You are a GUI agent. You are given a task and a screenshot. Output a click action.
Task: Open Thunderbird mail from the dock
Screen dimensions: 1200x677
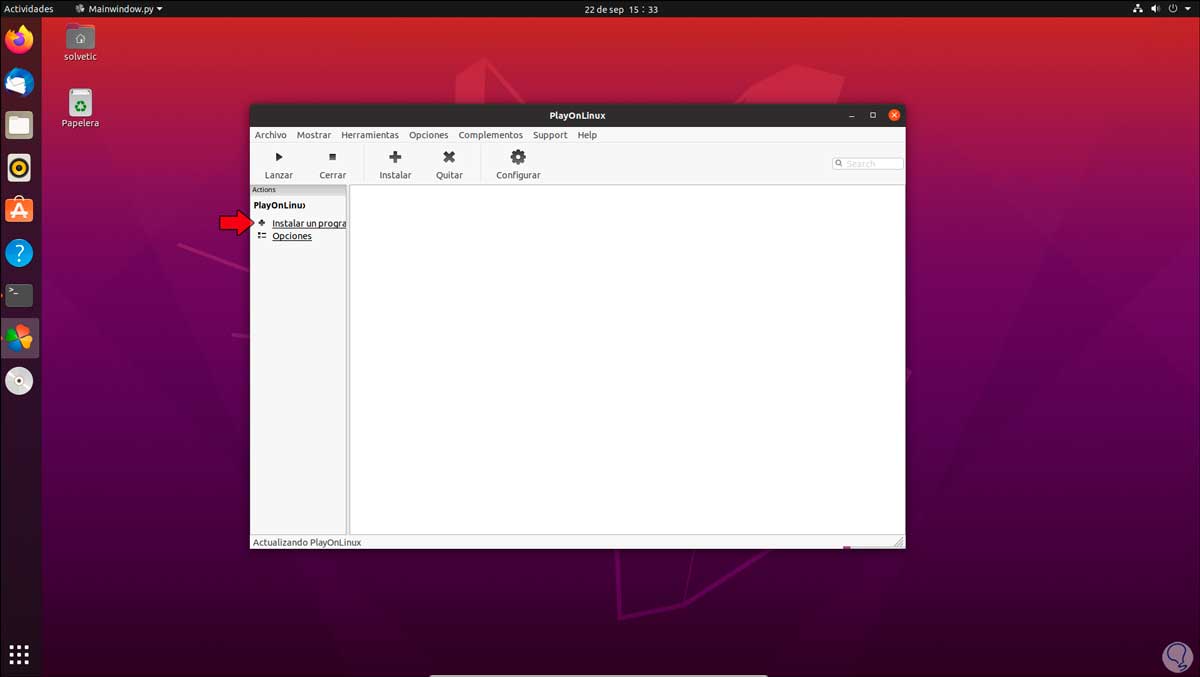tap(19, 83)
